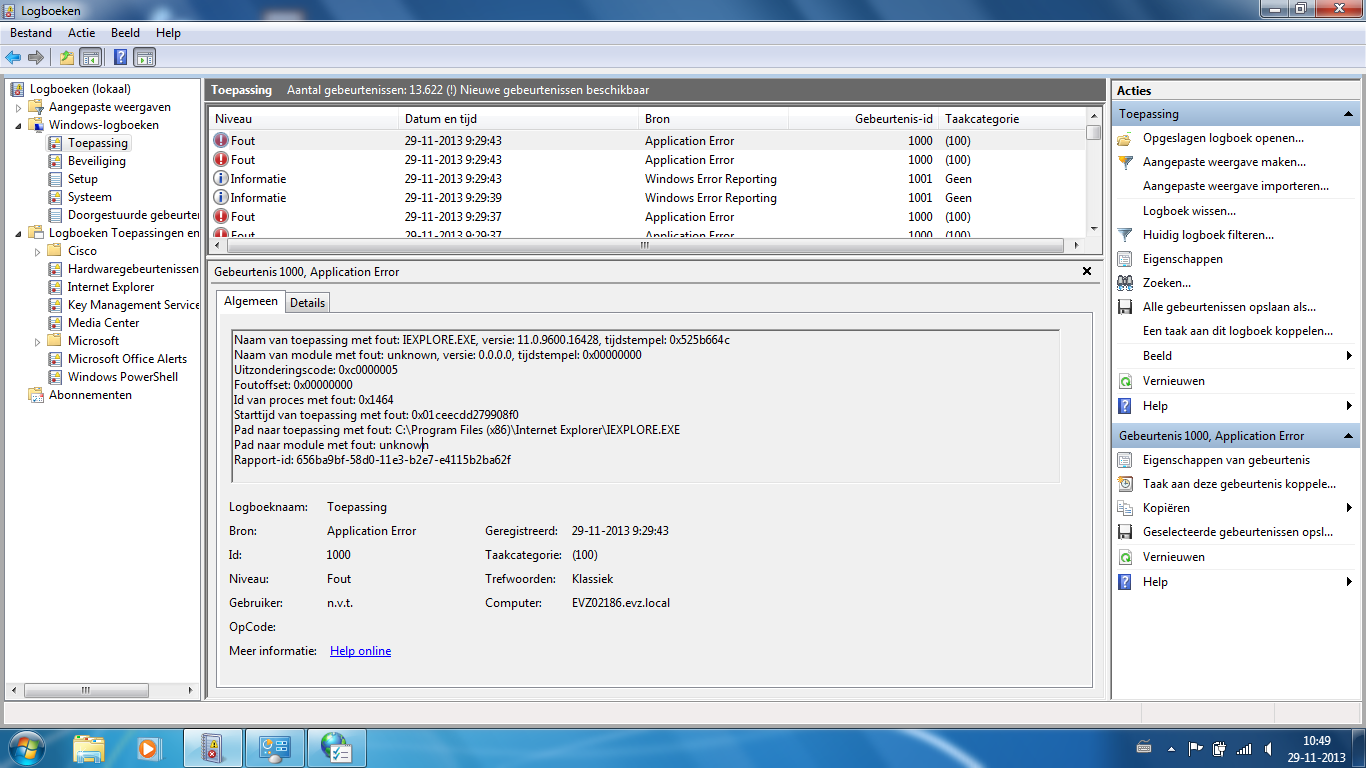Open the Beeld menu in menu bar
1366x768 pixels.
coord(126,33)
